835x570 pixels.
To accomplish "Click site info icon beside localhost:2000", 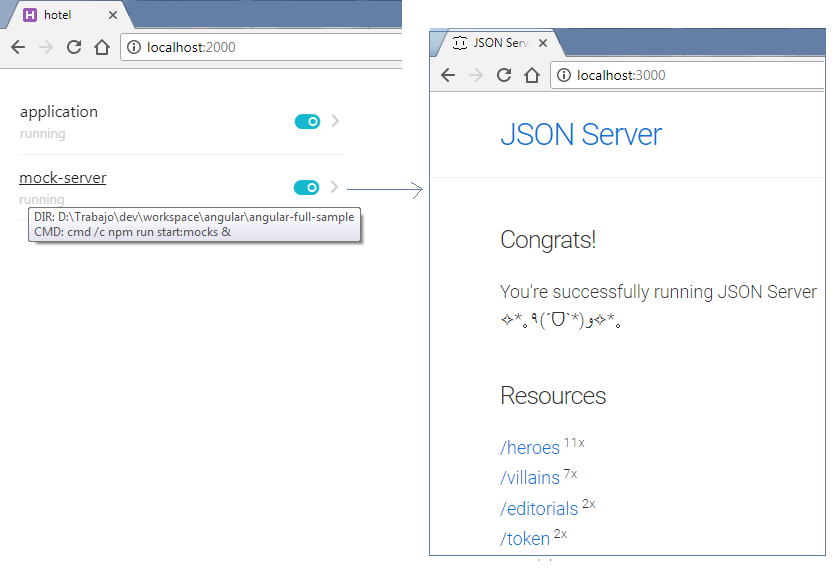I will coord(134,47).
